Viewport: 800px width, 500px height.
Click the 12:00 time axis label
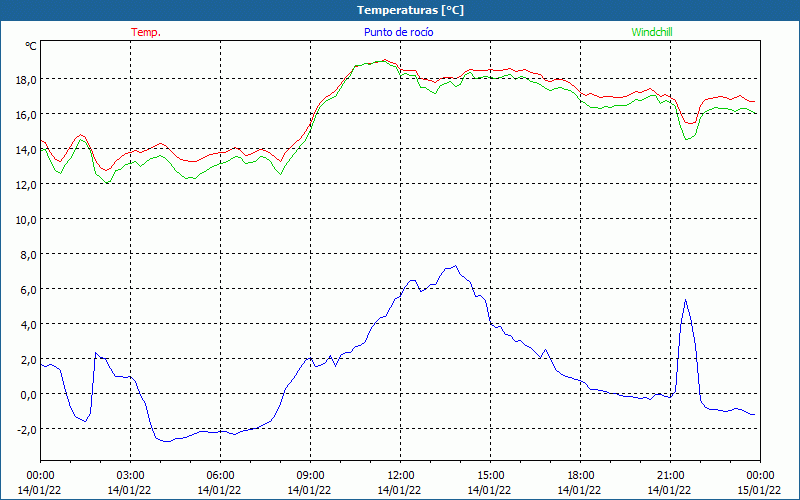(401, 476)
